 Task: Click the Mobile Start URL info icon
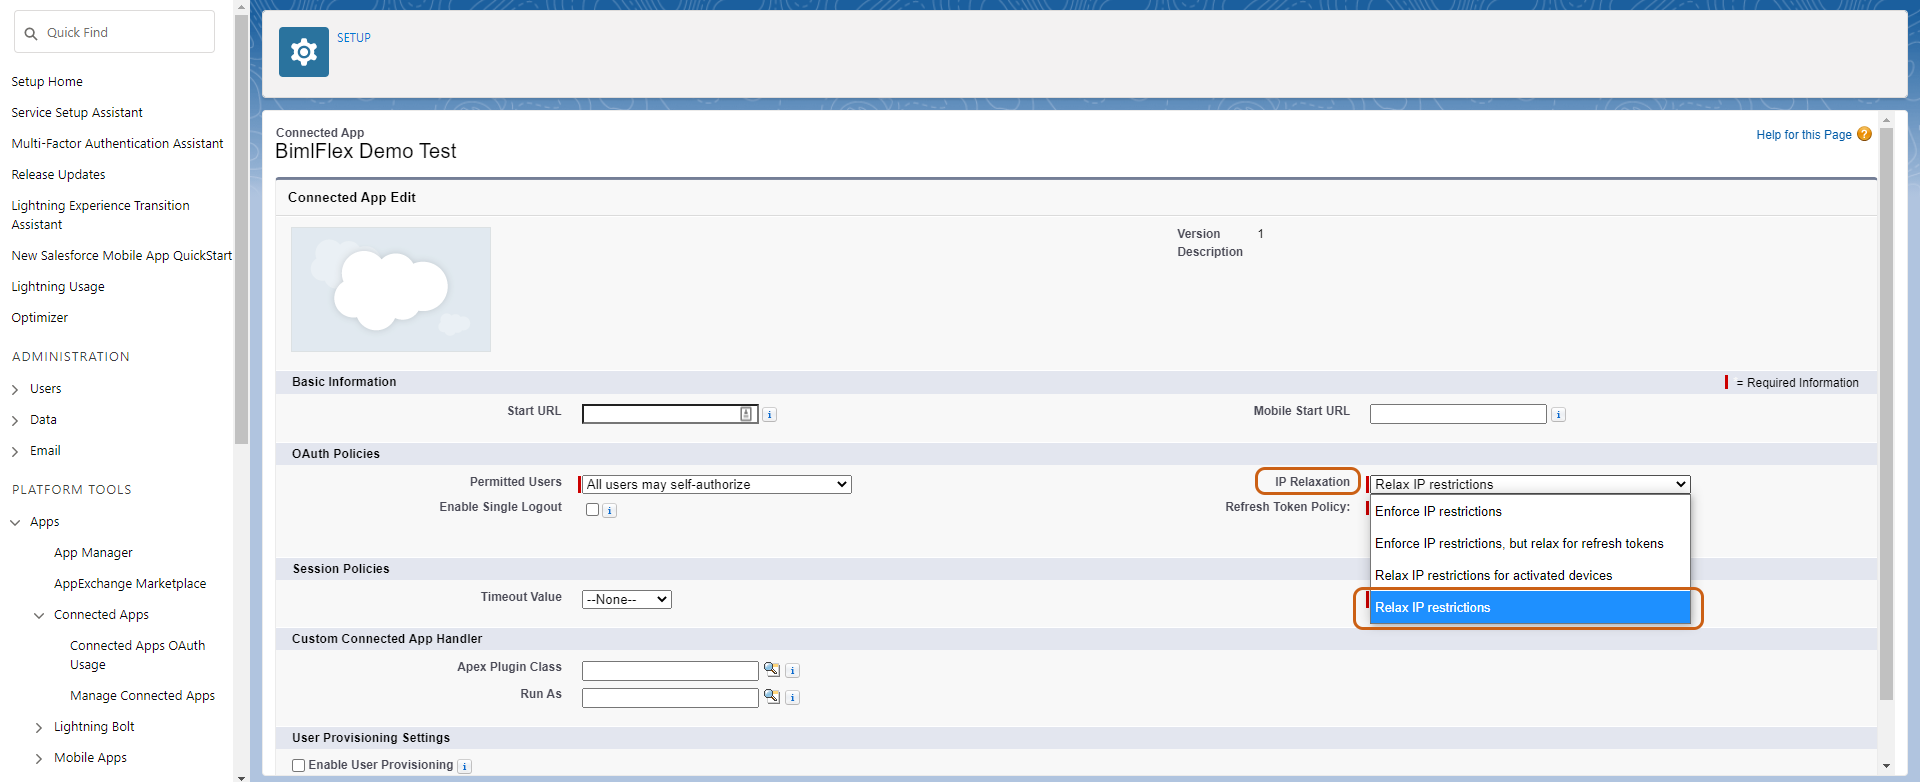click(x=1558, y=415)
